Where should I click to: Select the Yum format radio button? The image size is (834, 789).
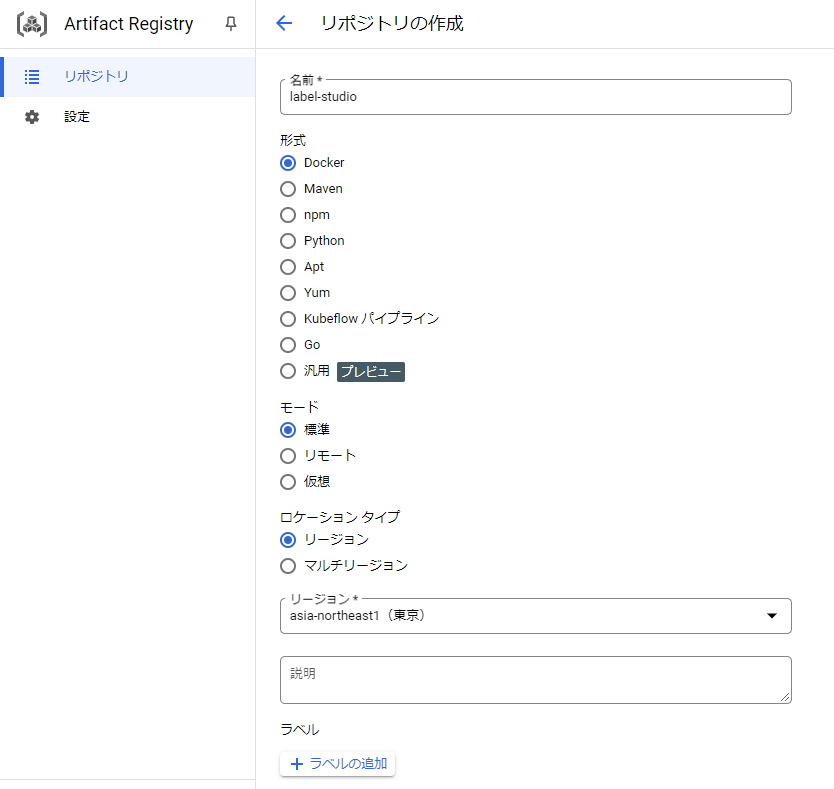point(288,293)
